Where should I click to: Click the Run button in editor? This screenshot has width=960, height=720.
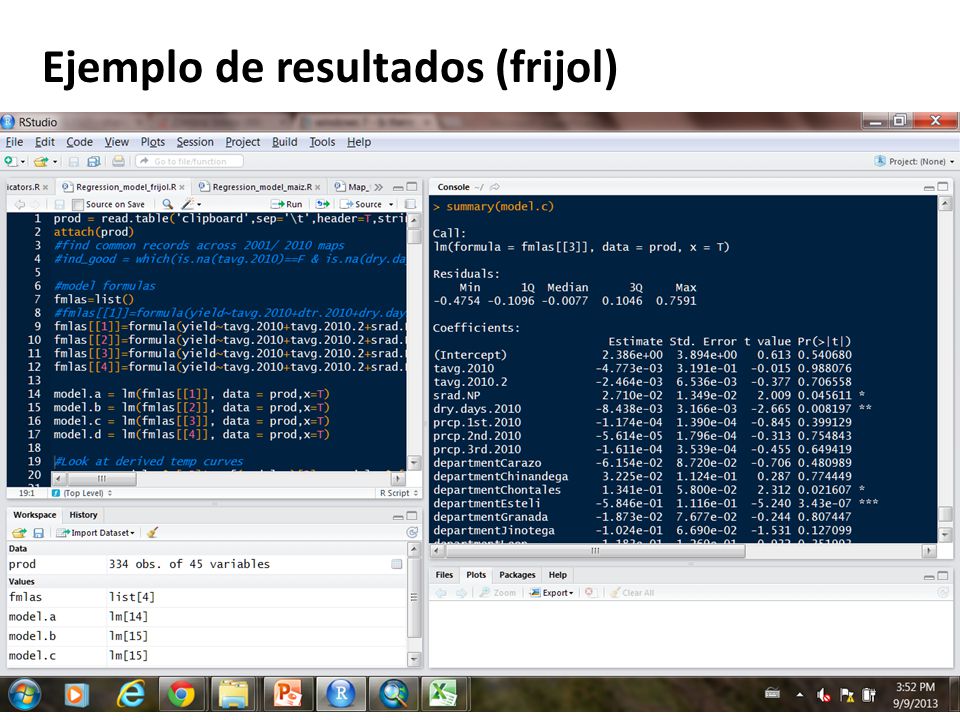287,204
